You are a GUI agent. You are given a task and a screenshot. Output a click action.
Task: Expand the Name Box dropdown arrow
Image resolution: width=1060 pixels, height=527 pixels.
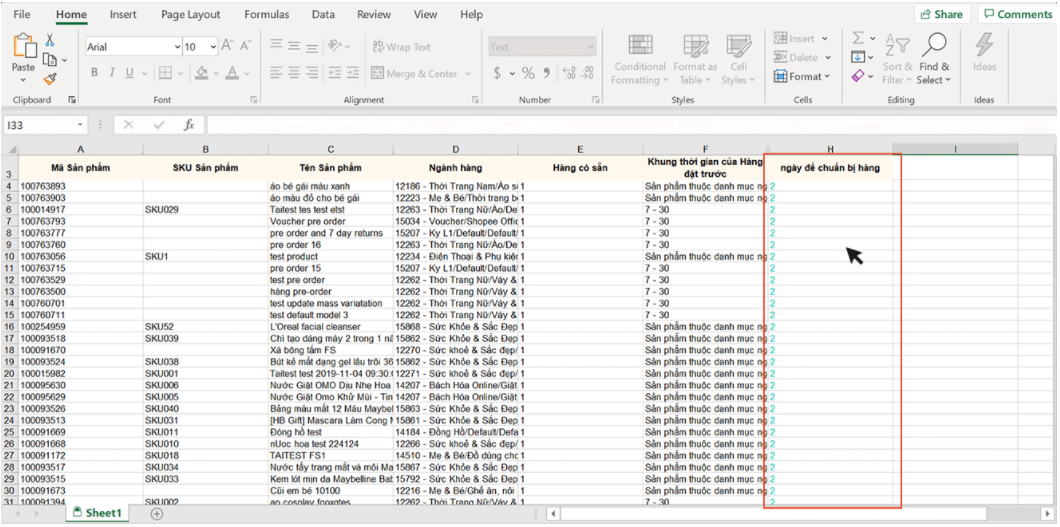(81, 125)
